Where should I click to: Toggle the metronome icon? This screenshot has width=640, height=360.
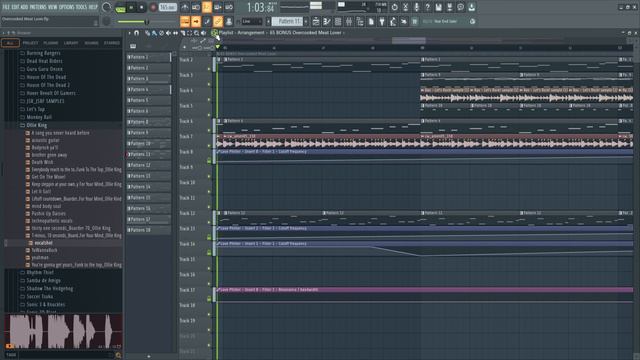(x=185, y=7)
